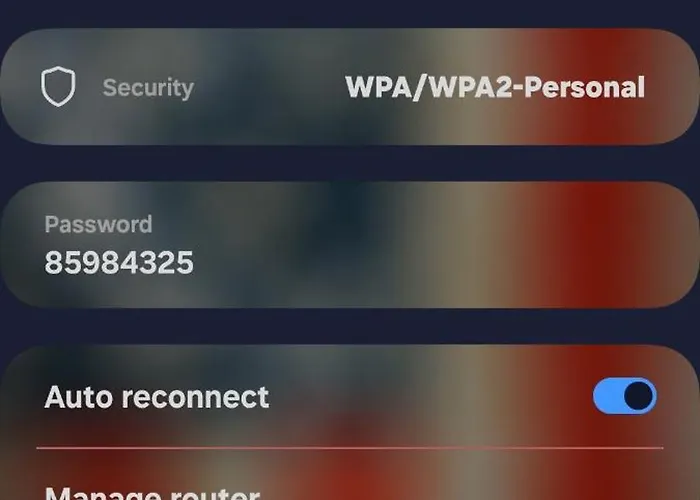Click the password value 85984325
Image resolution: width=700 pixels, height=500 pixels.
119,262
